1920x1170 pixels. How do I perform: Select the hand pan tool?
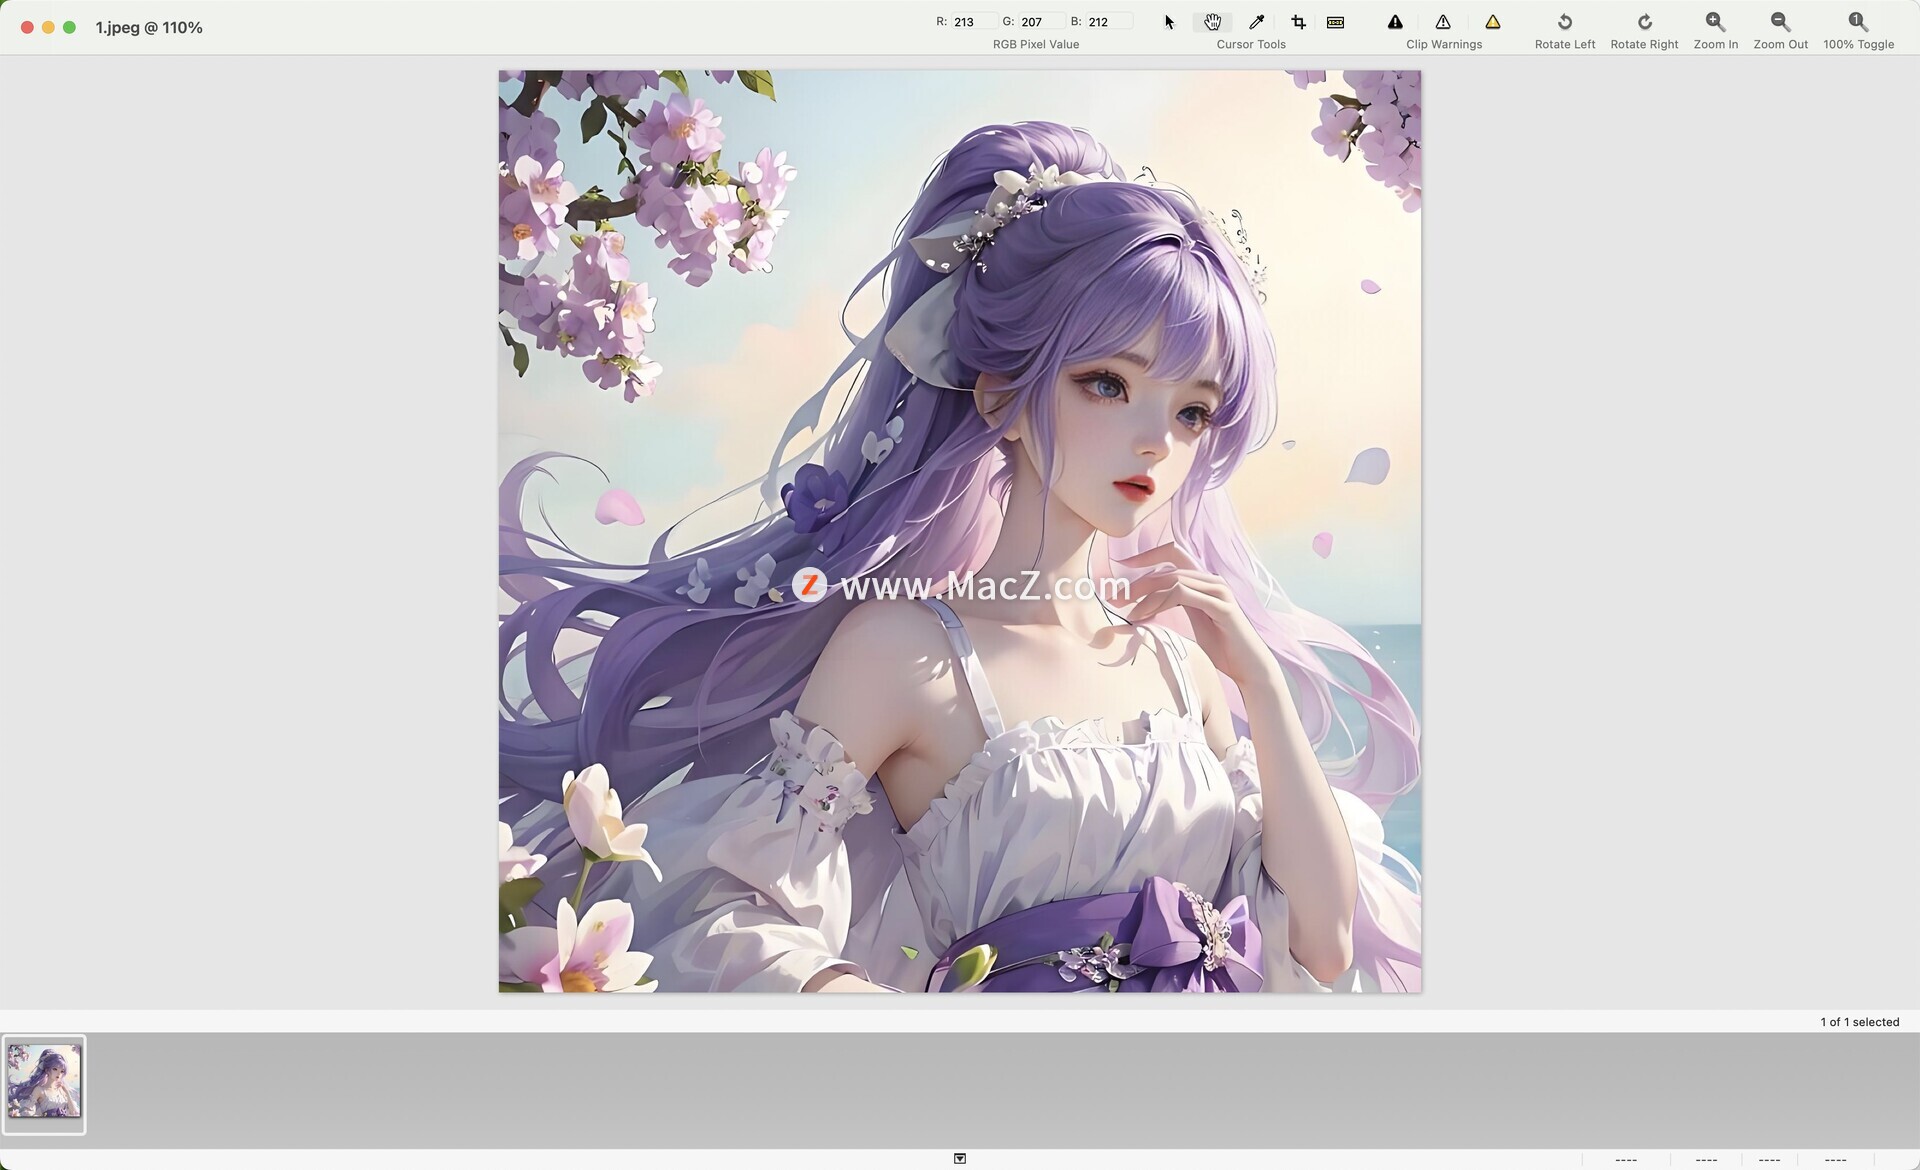coord(1212,22)
